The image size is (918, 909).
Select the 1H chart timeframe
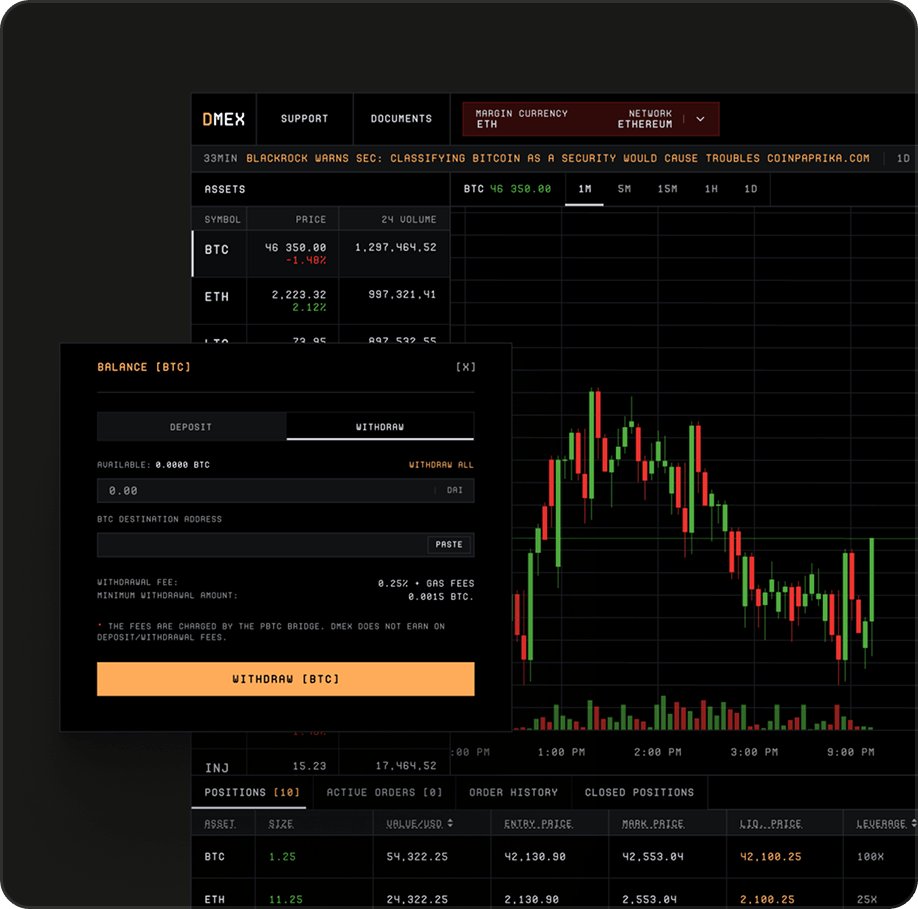[711, 189]
